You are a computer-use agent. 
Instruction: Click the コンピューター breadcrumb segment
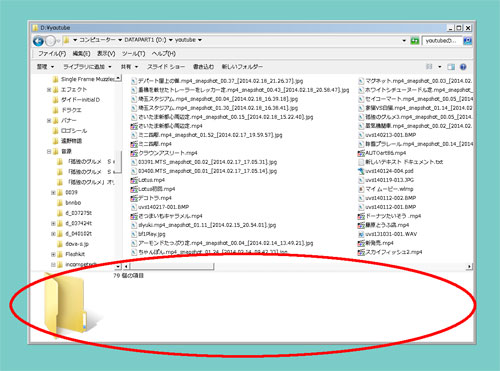97,40
